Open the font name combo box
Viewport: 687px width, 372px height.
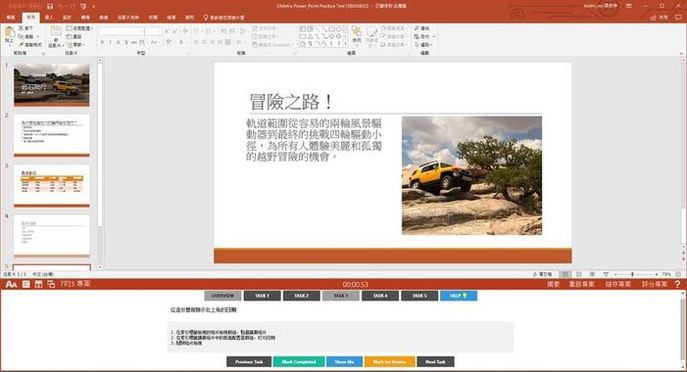(121, 32)
